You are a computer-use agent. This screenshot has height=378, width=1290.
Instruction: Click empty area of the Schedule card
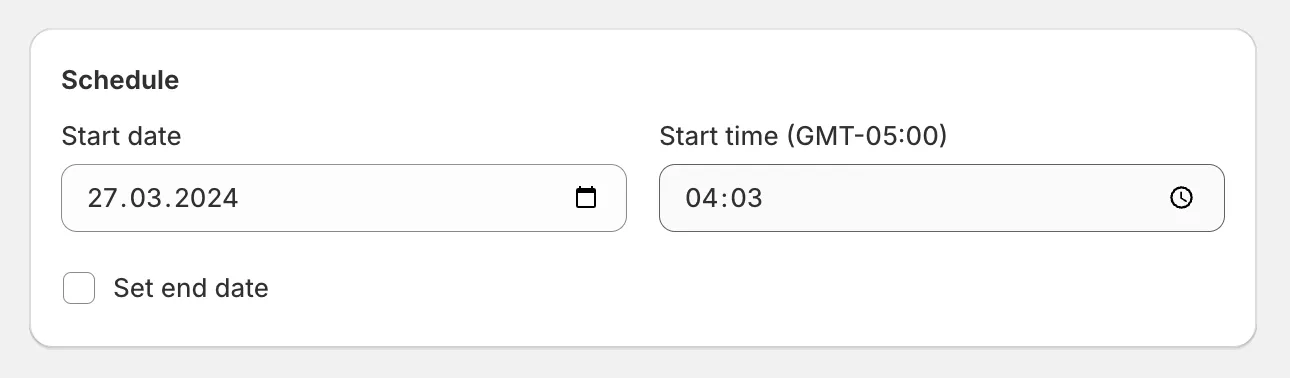760,290
